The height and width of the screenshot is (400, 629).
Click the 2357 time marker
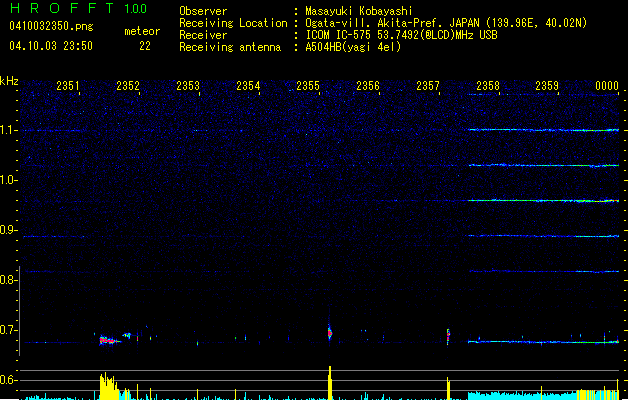pyautogui.click(x=428, y=86)
